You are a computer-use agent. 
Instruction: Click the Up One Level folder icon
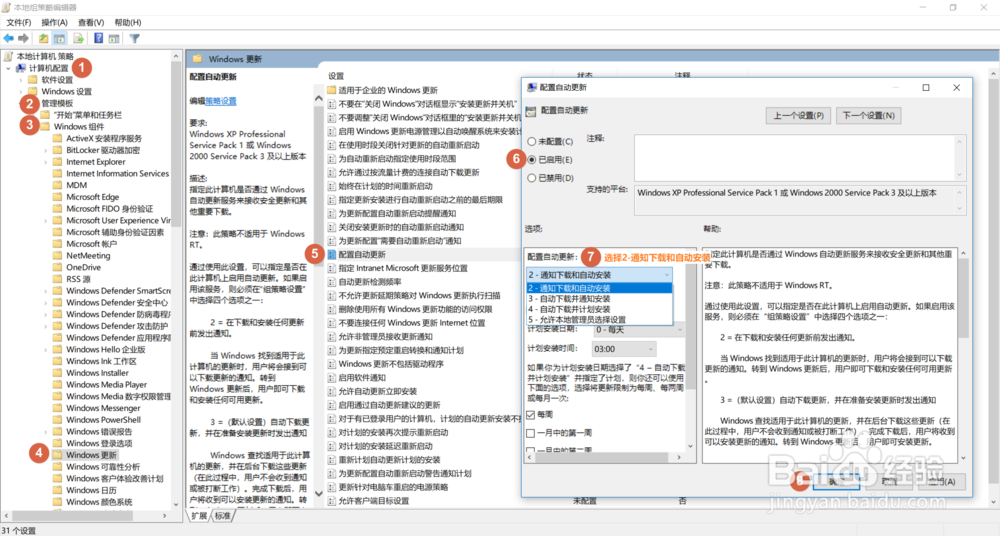point(43,38)
